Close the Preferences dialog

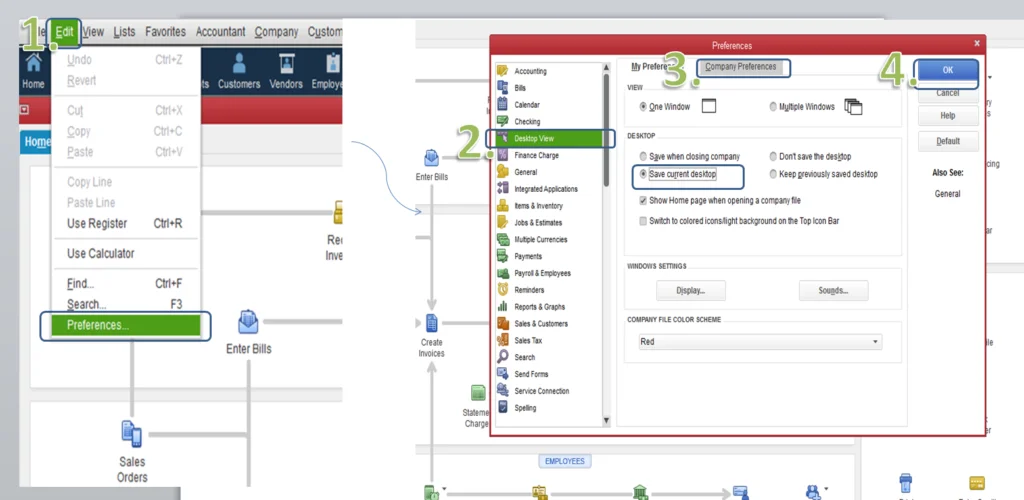point(977,44)
